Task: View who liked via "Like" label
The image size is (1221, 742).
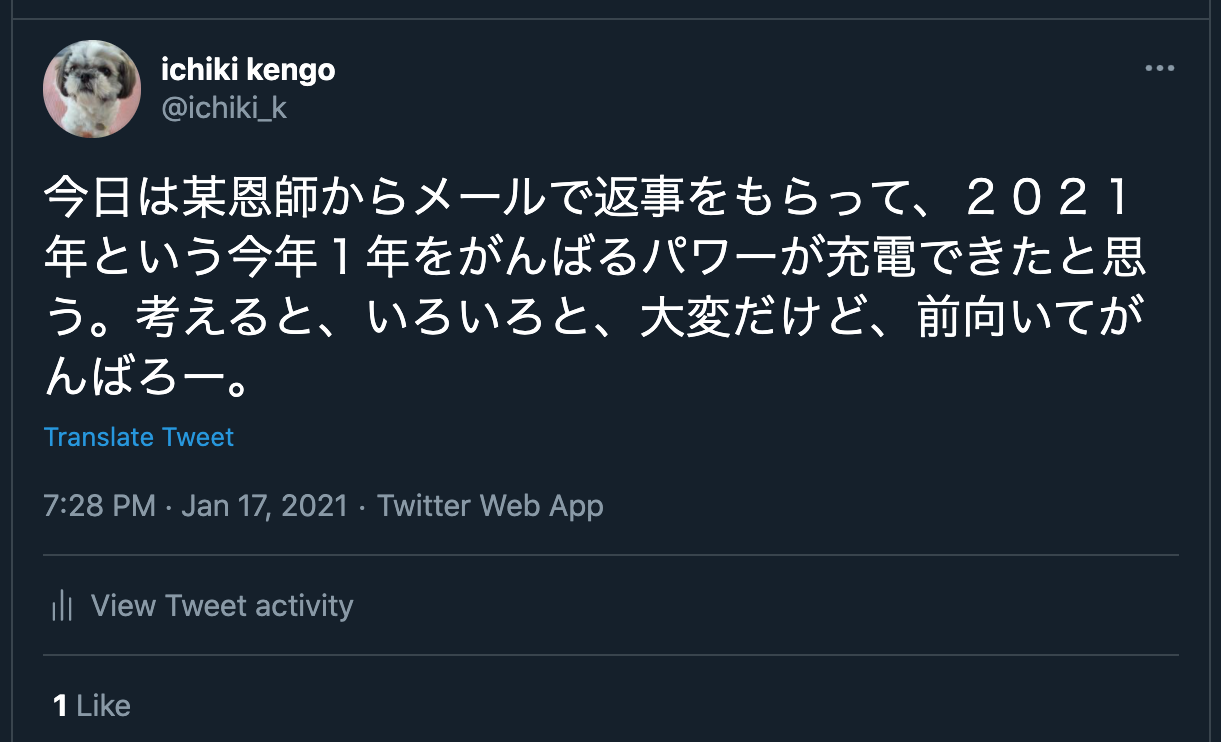Action: tap(103, 706)
